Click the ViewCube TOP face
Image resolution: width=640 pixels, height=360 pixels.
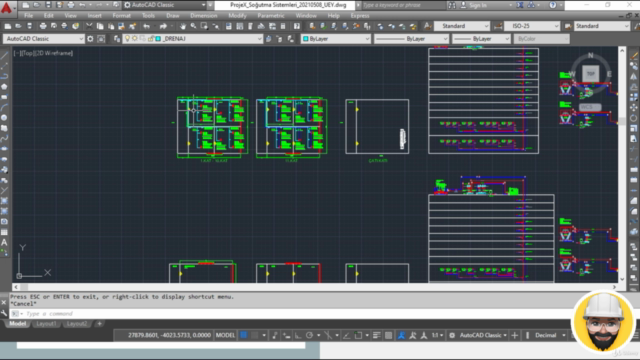click(x=591, y=74)
